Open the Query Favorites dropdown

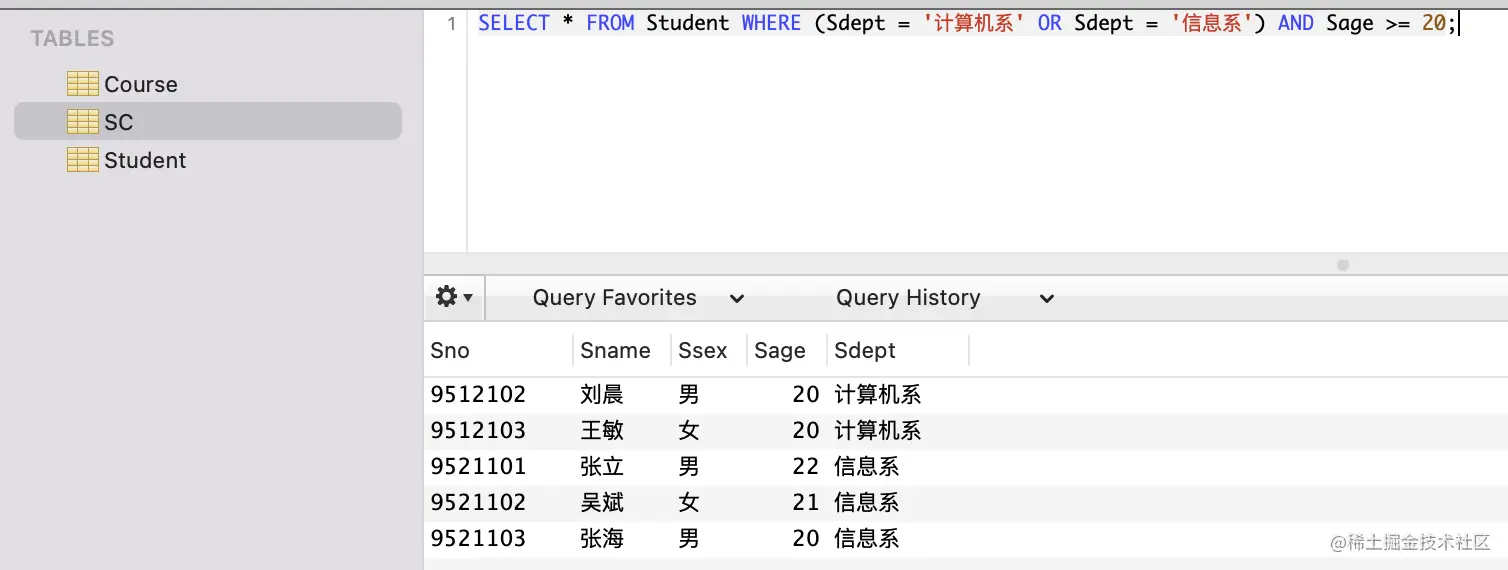[x=638, y=298]
